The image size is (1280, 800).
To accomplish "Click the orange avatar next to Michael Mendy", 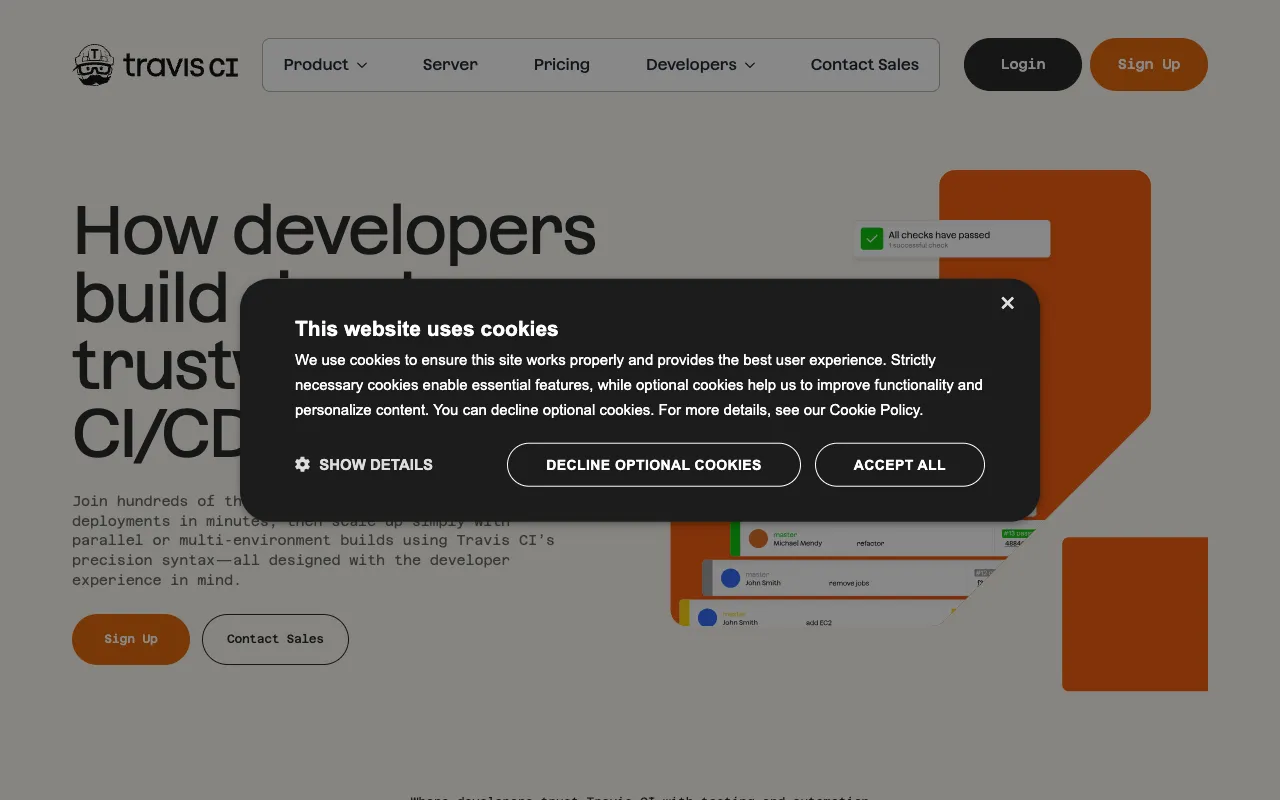I will pyautogui.click(x=758, y=538).
